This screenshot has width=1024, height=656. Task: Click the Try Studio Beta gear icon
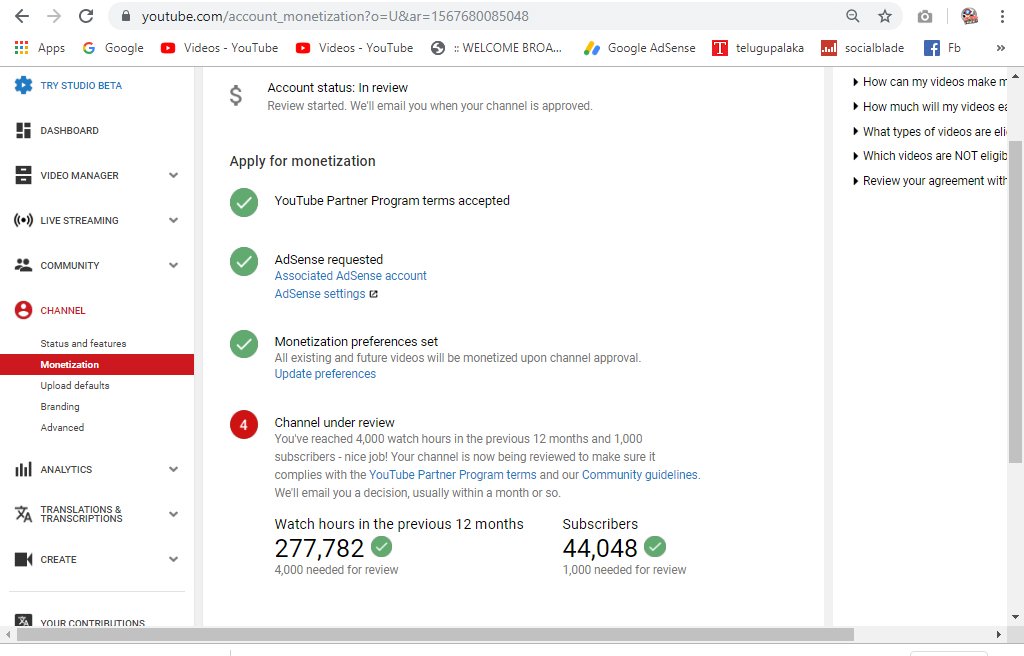click(x=24, y=85)
